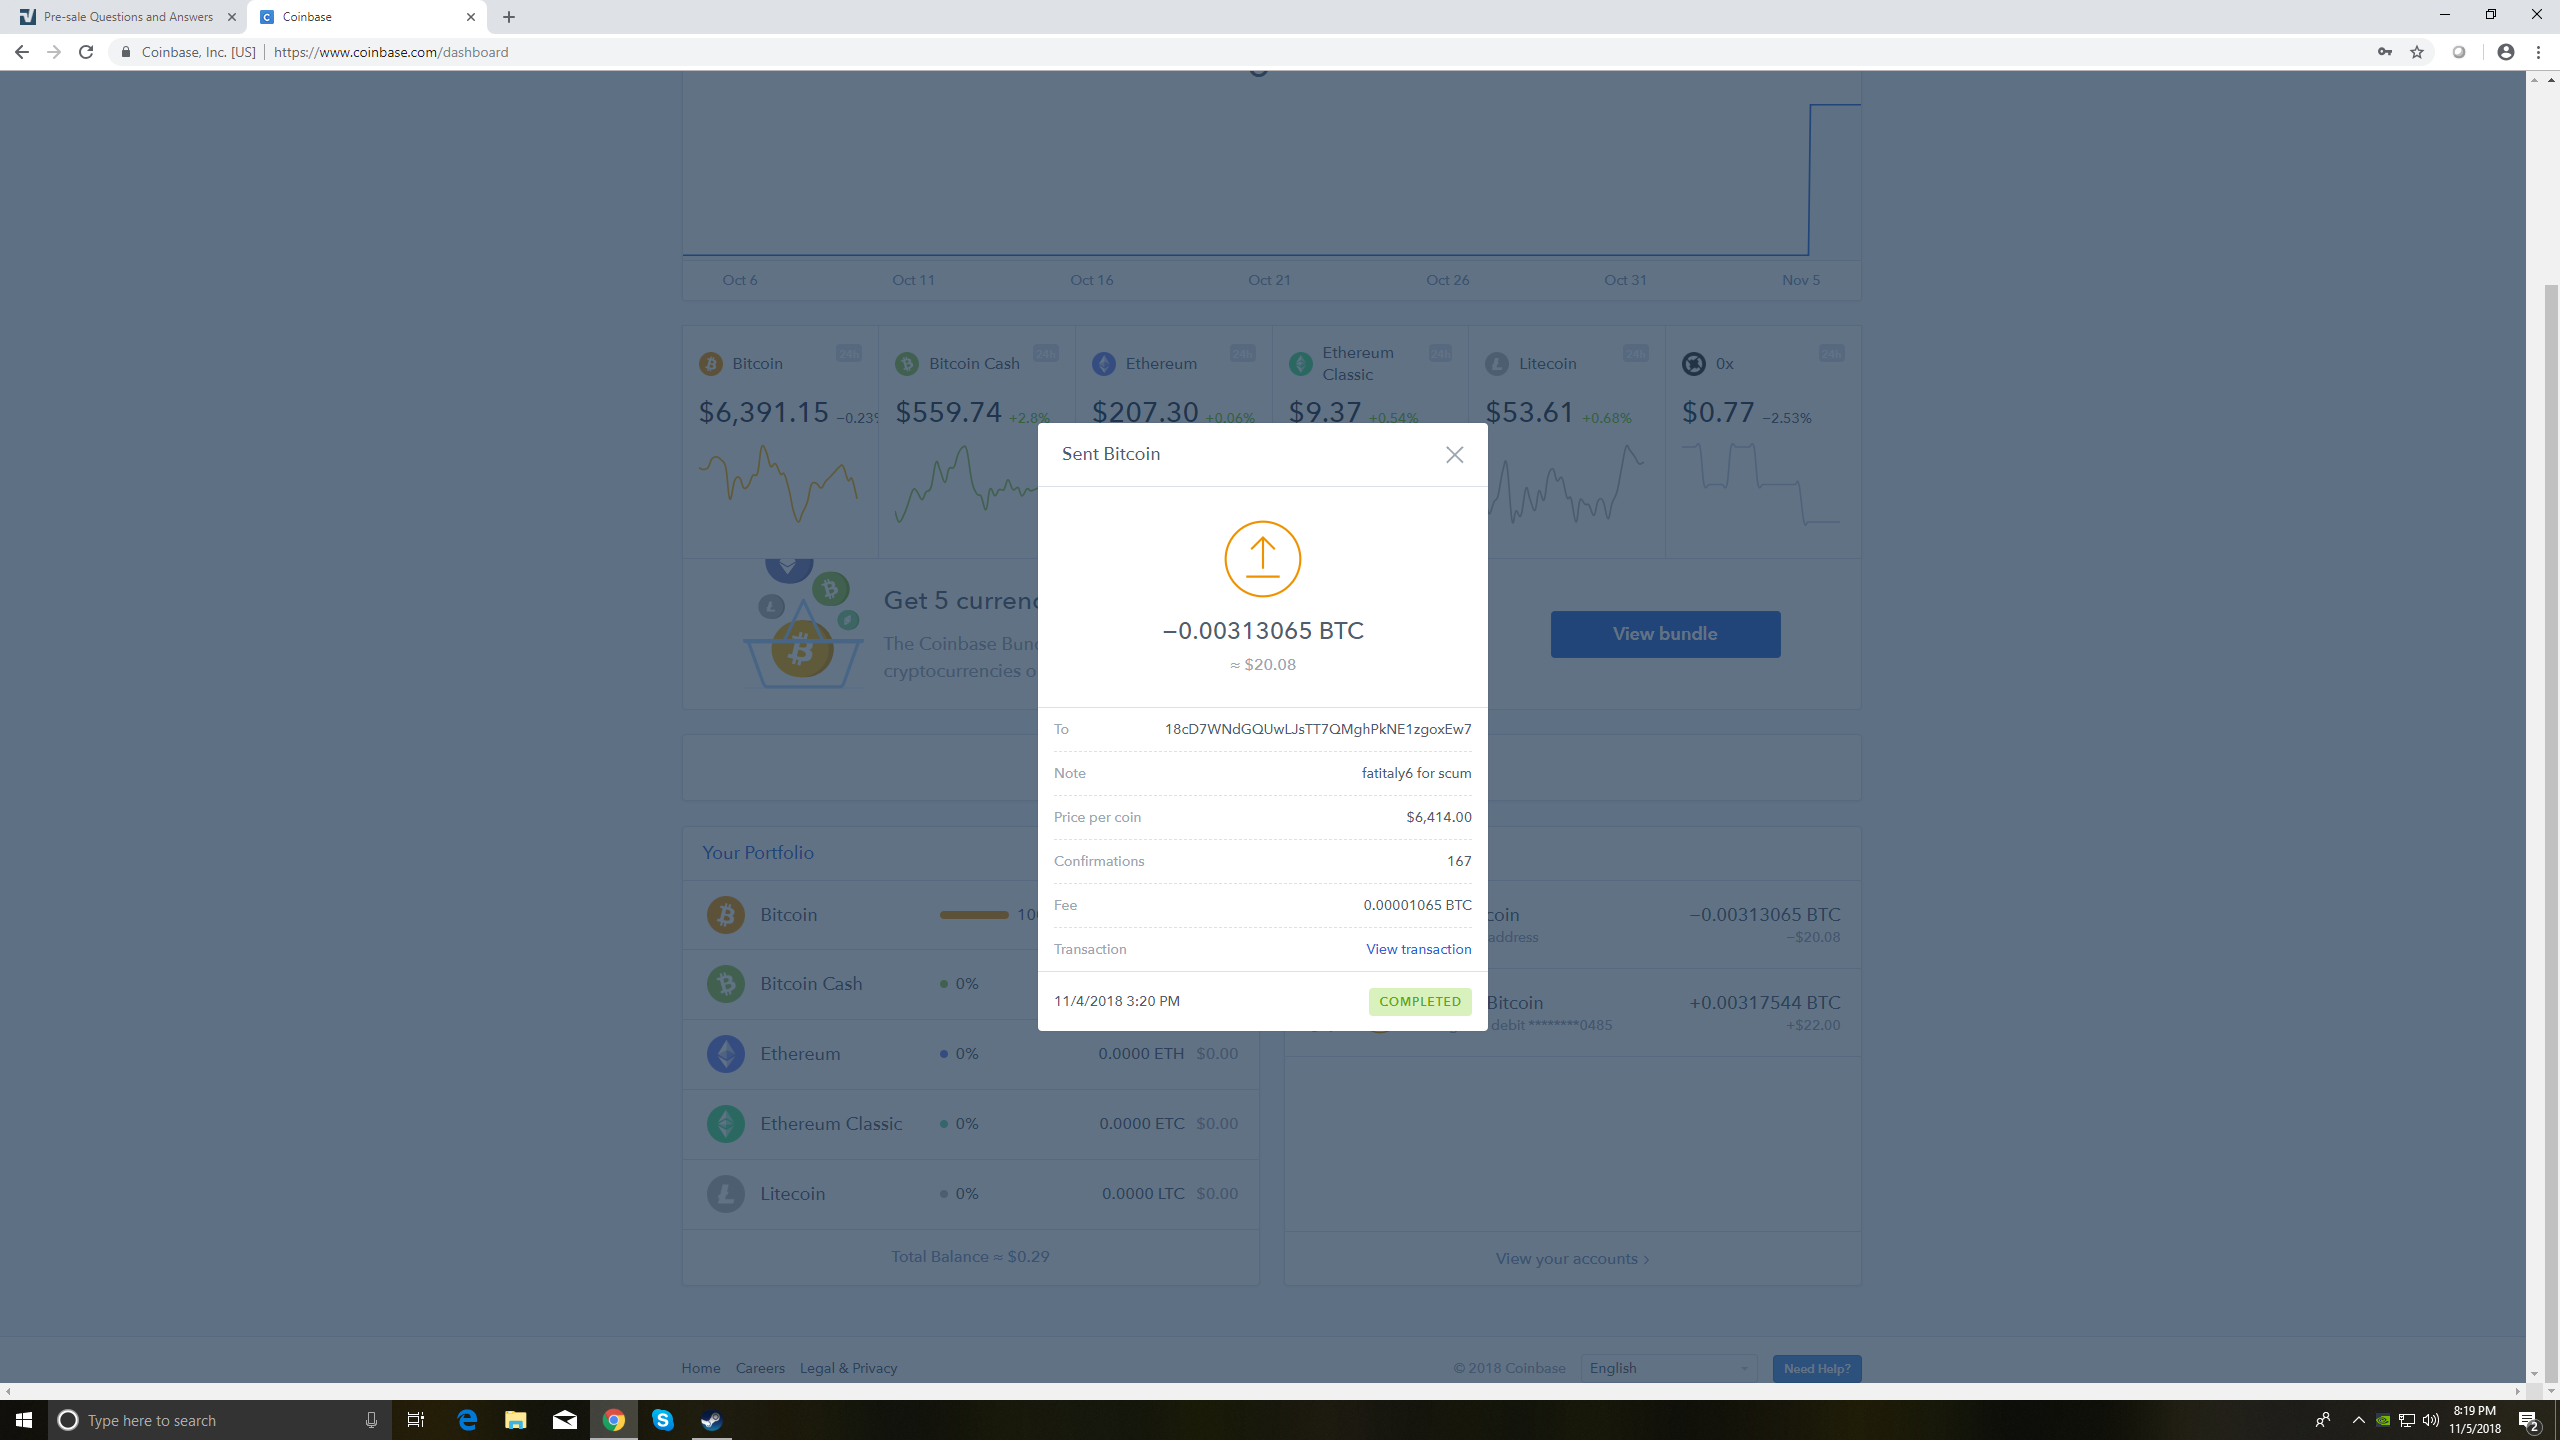Open Skype from taskbar
Viewport: 2560px width, 1440px height.
click(x=663, y=1420)
